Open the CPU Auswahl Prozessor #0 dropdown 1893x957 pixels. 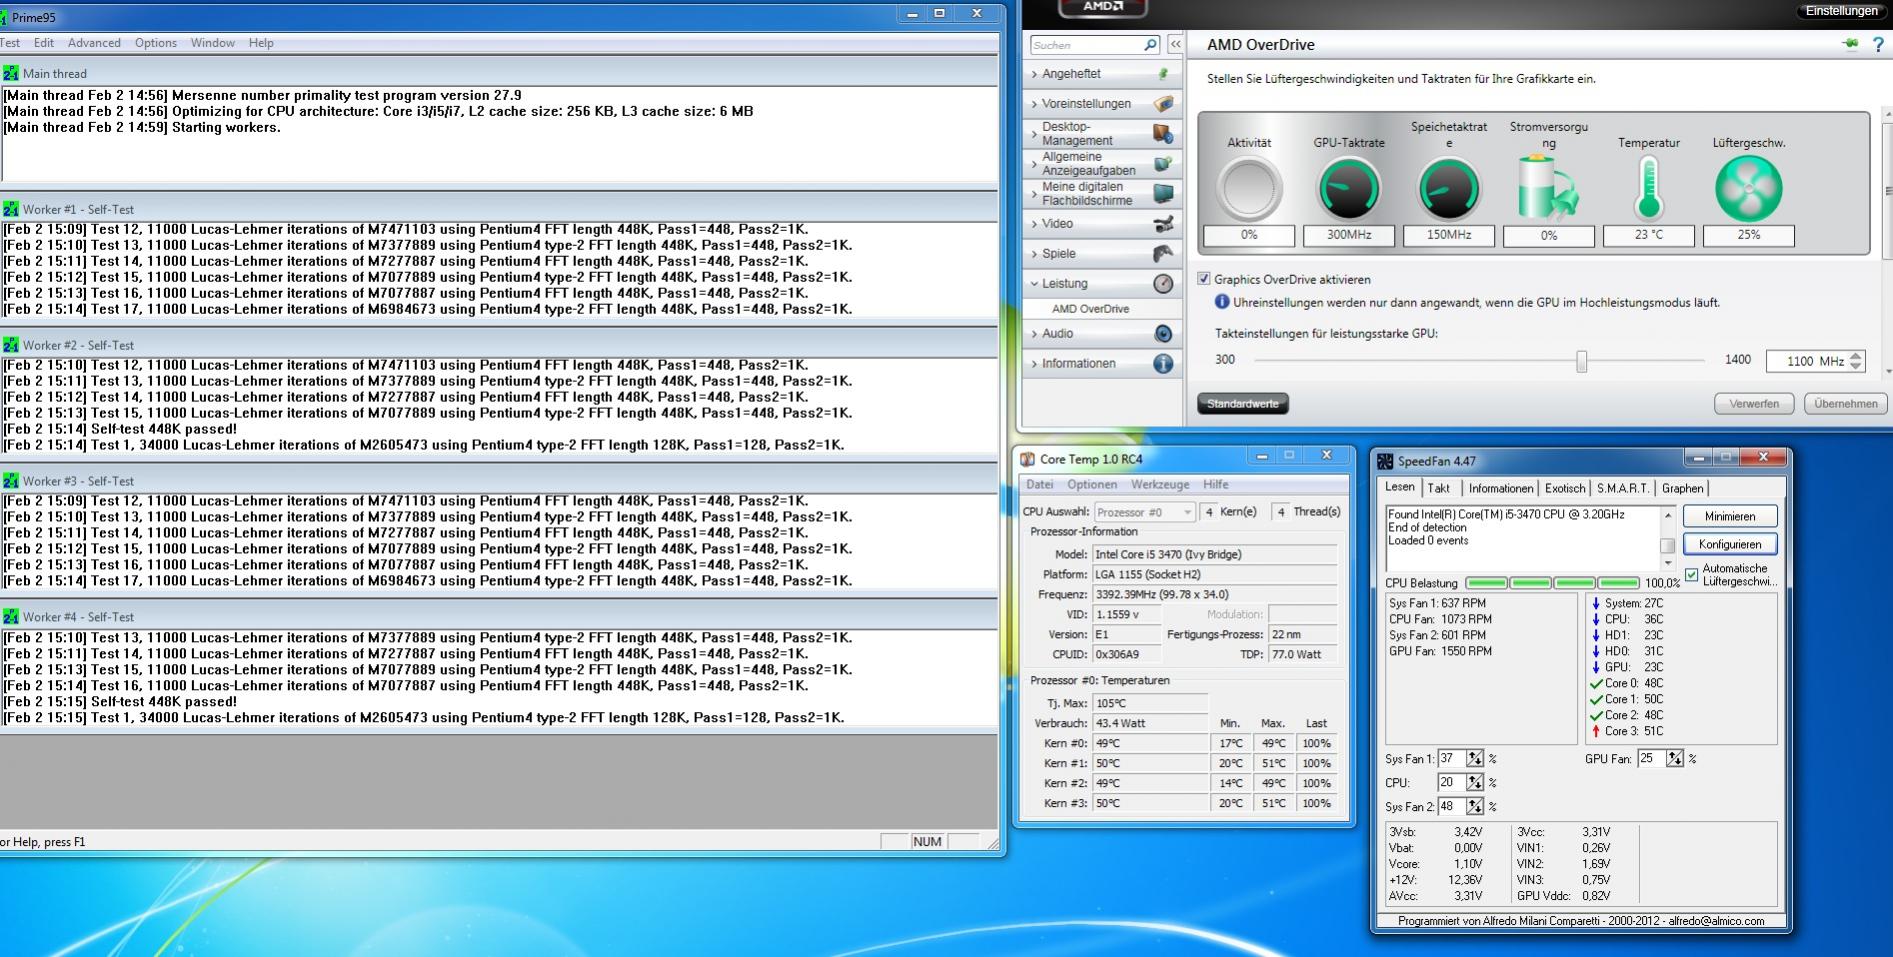1144,512
